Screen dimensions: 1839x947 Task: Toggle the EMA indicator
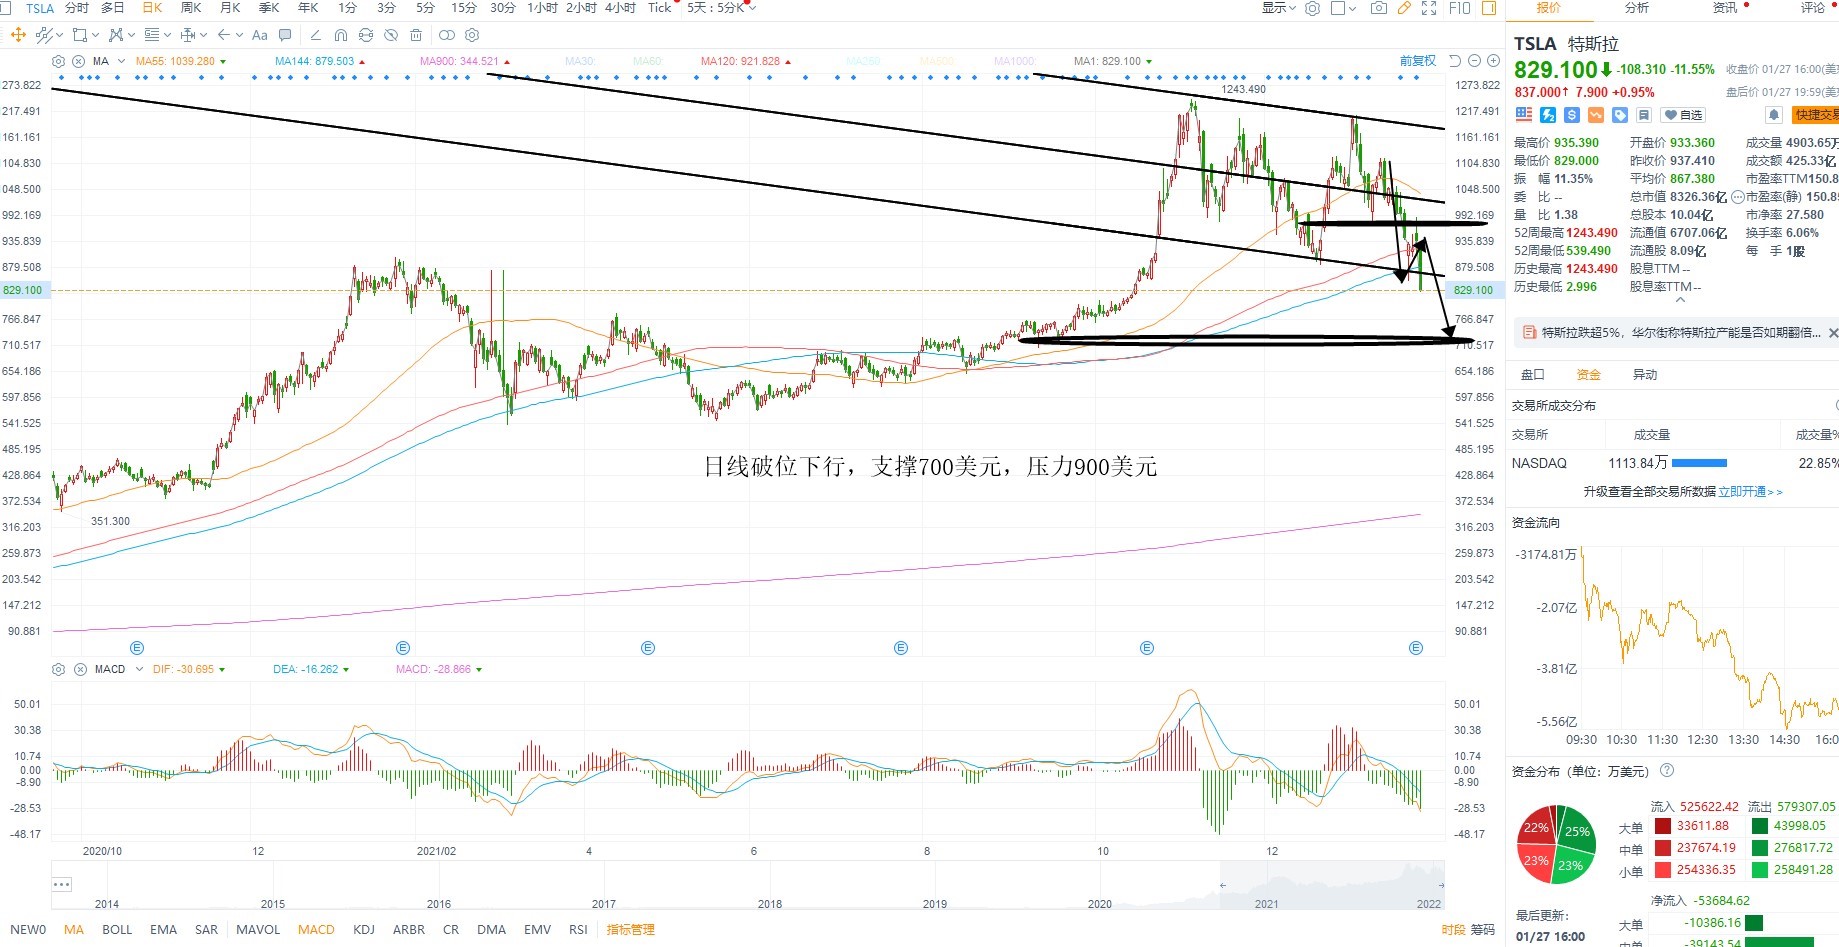[163, 929]
